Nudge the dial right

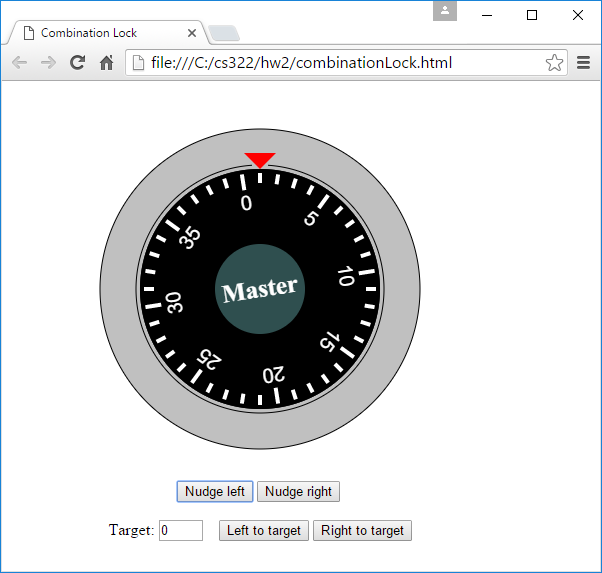pyautogui.click(x=298, y=492)
